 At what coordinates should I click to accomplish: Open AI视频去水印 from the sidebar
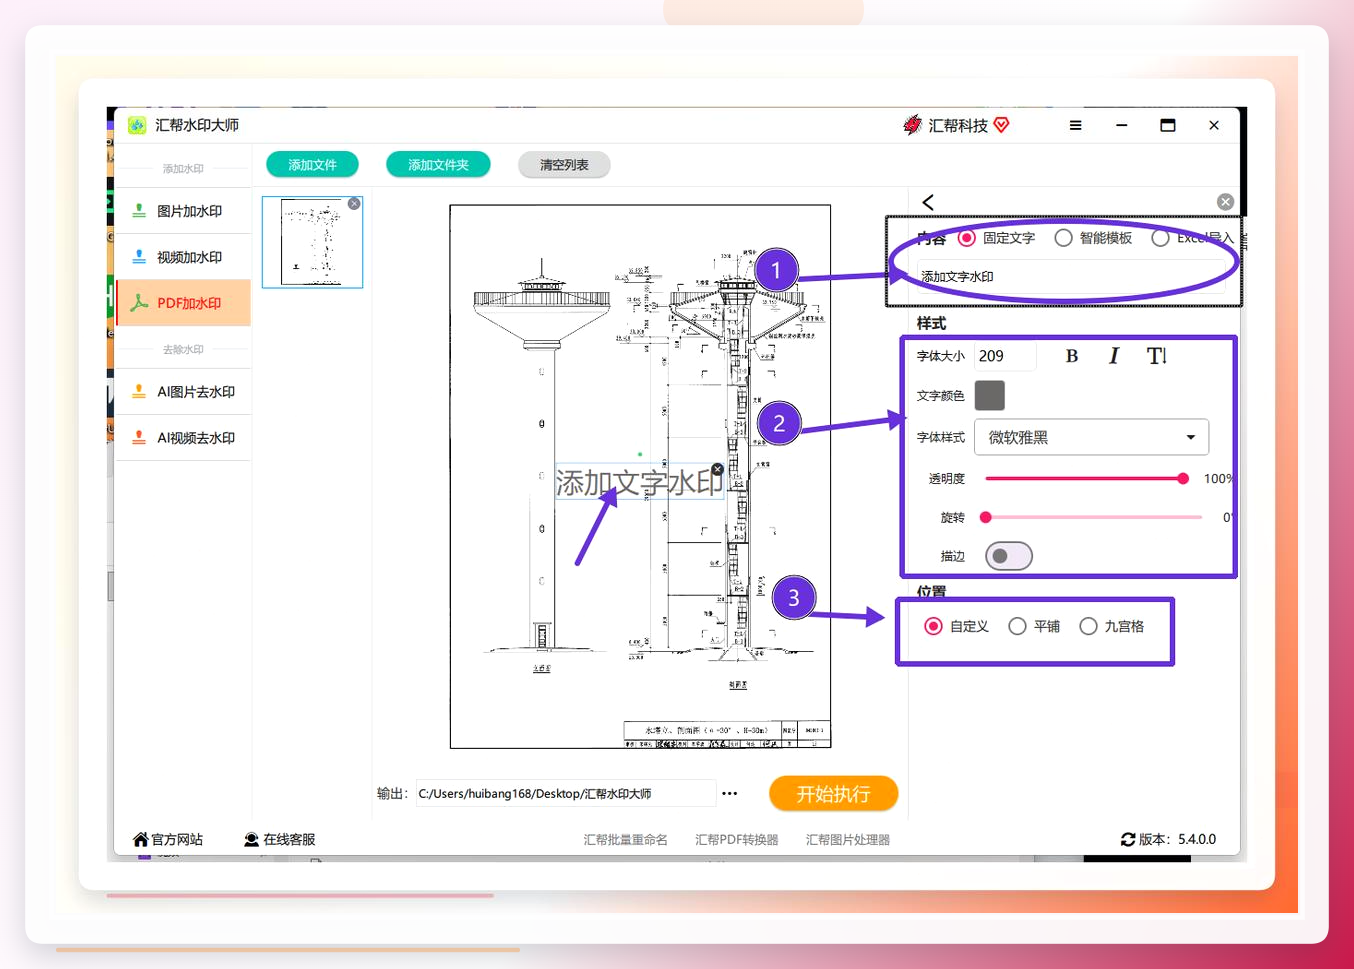(x=183, y=438)
